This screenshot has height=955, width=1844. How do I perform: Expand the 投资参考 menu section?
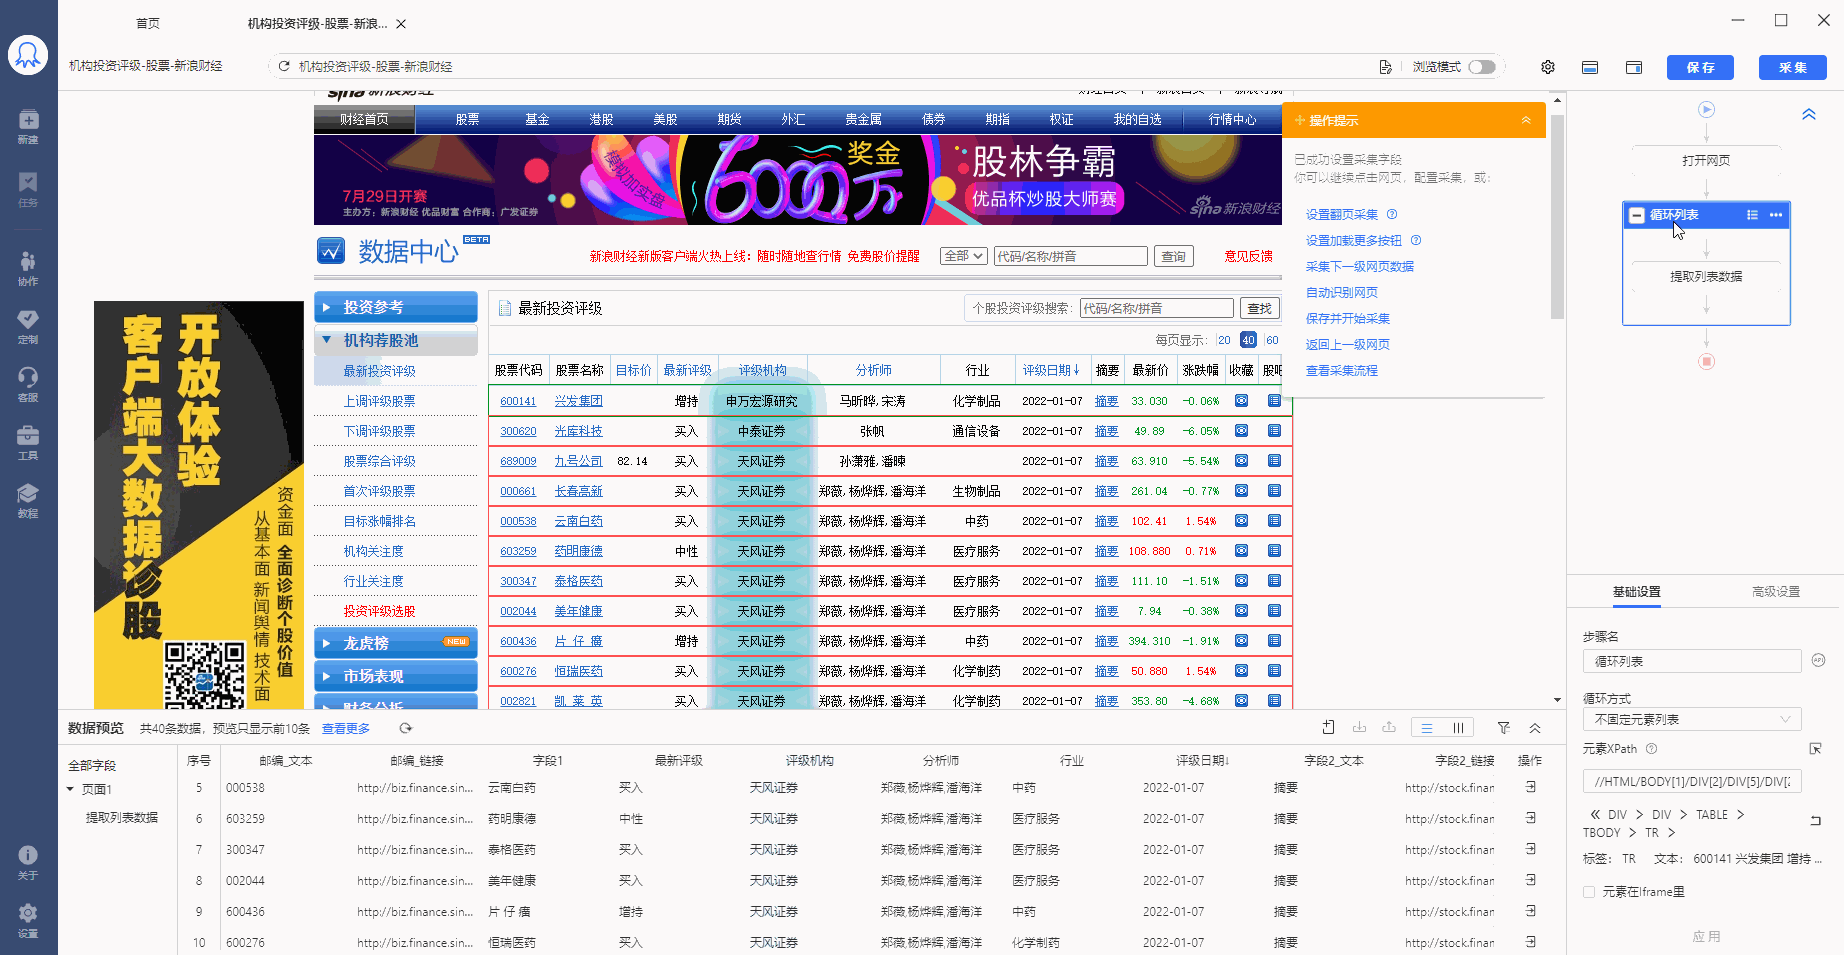coord(396,307)
